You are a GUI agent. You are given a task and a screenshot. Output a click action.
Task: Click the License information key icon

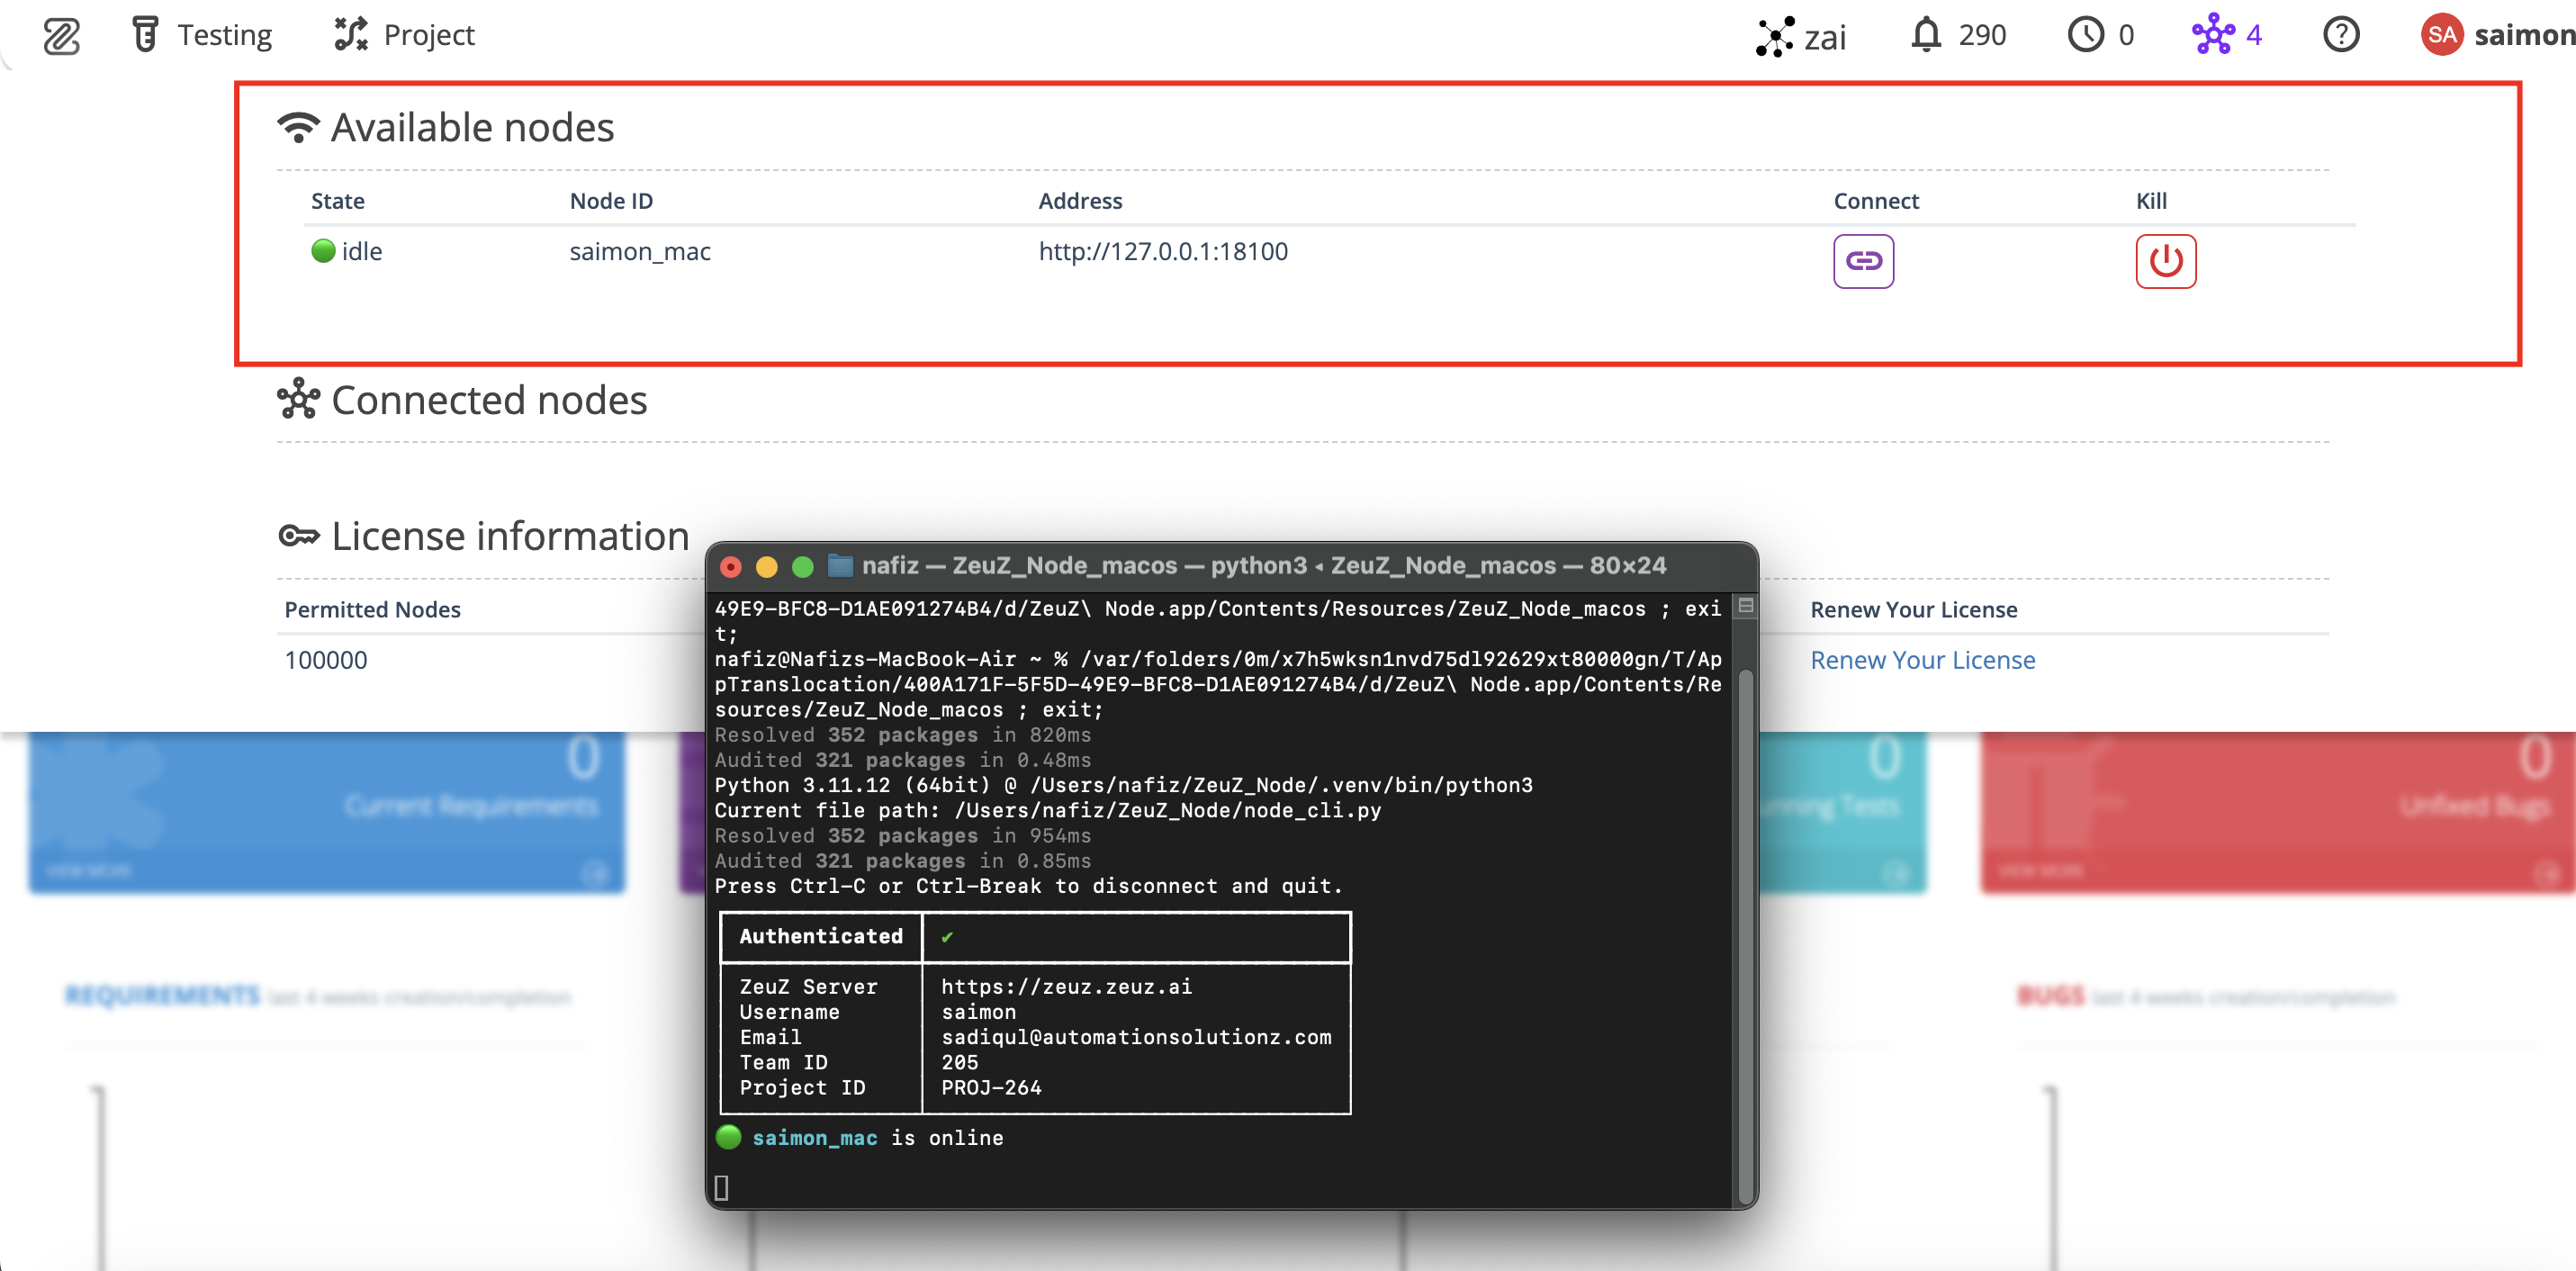[298, 536]
